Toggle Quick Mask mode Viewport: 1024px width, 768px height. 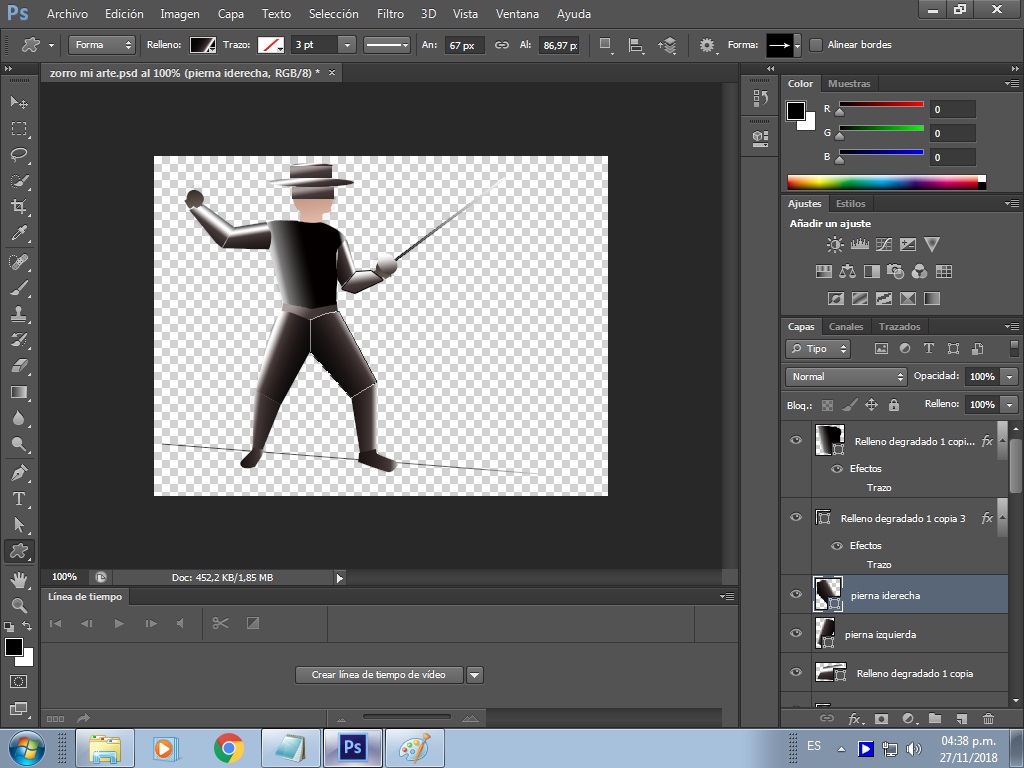(19, 682)
